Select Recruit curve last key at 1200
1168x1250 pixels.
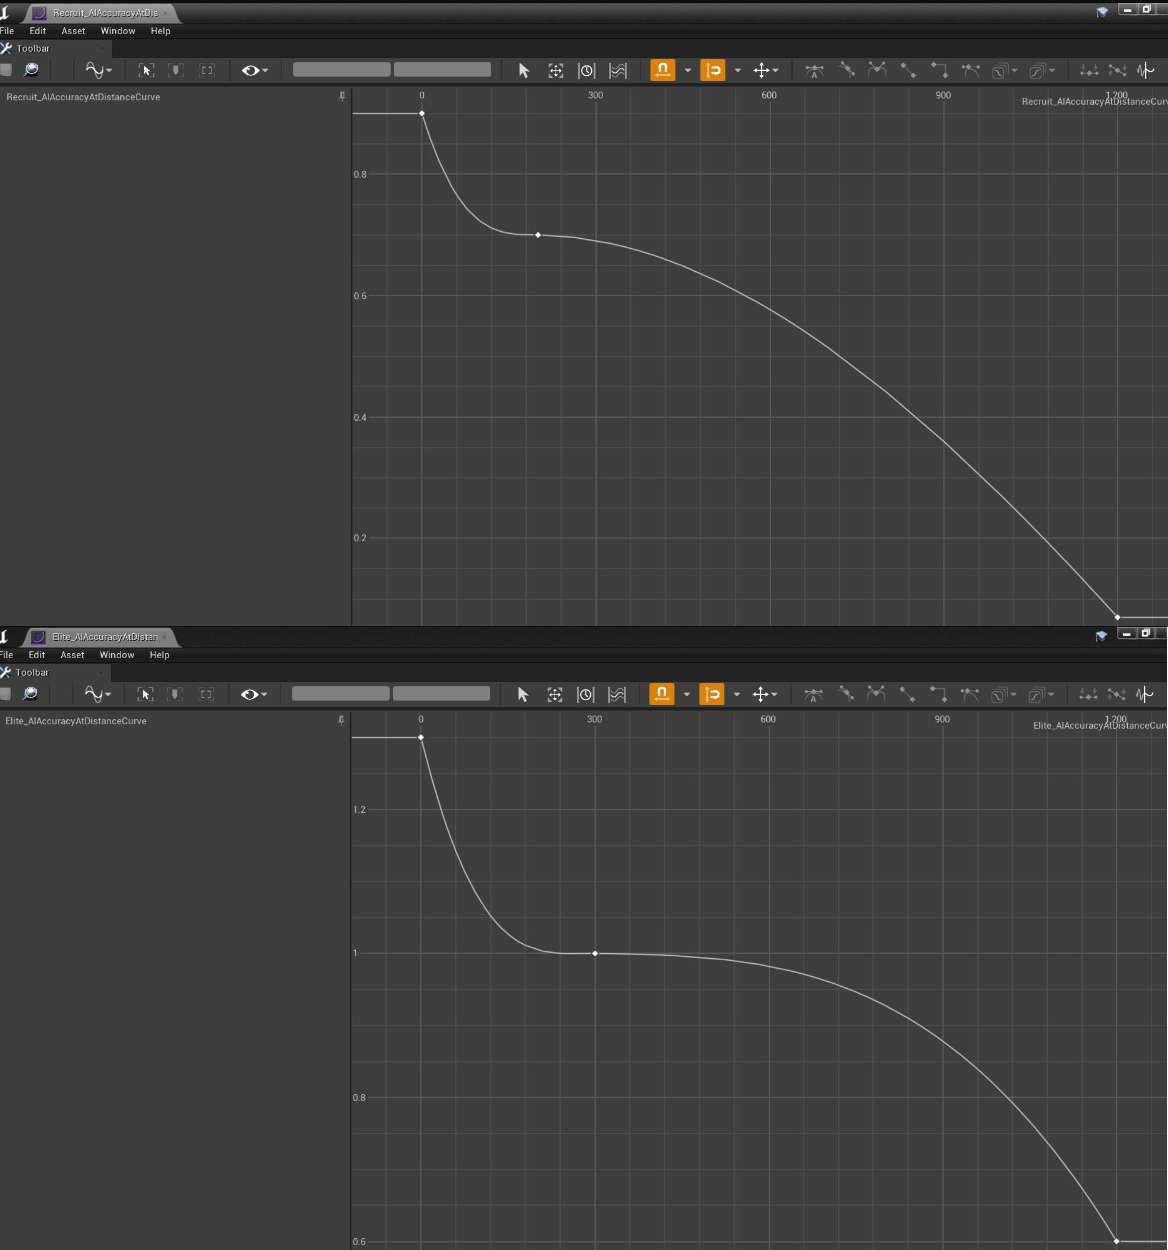(x=1118, y=617)
